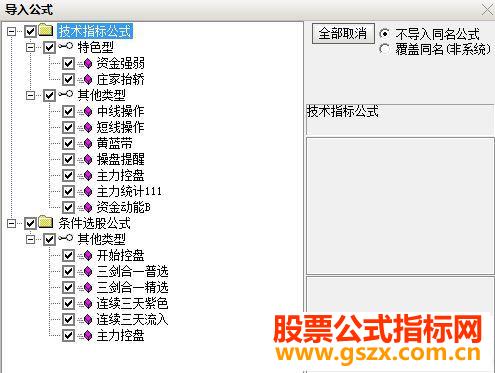The height and width of the screenshot is (373, 495).
Task: Uncheck the 条件选股公式 folder checkbox
Action: (30, 223)
